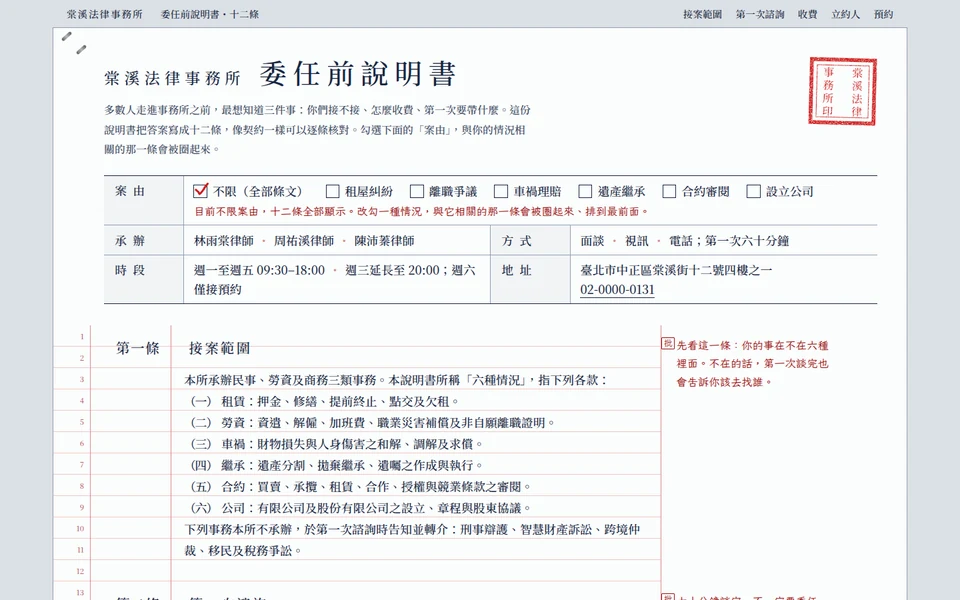Go to 收費 section from nav
The image size is (960, 600).
coord(808,14)
